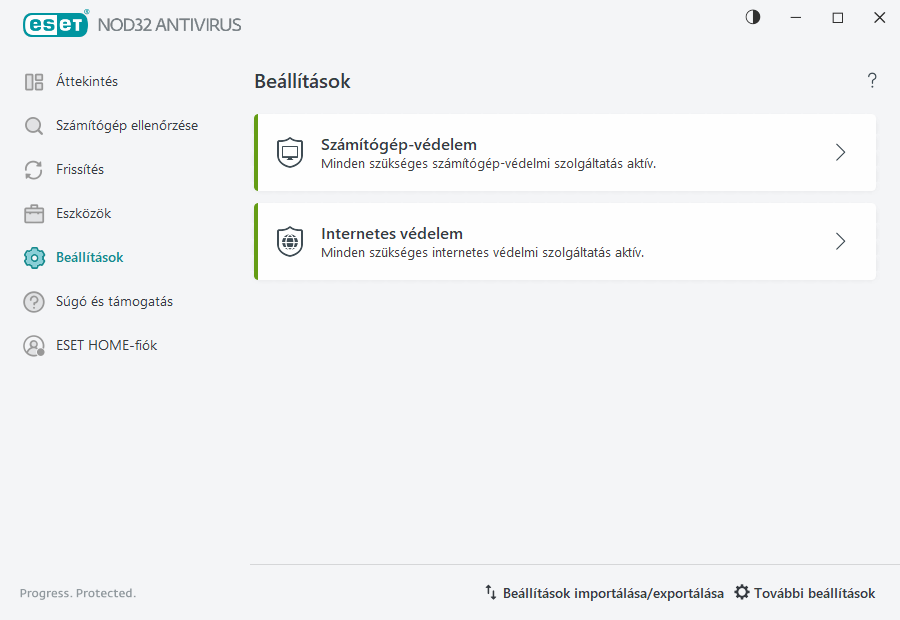Open the Áttekintés overview icon
This screenshot has width=900, height=620.
34,81
